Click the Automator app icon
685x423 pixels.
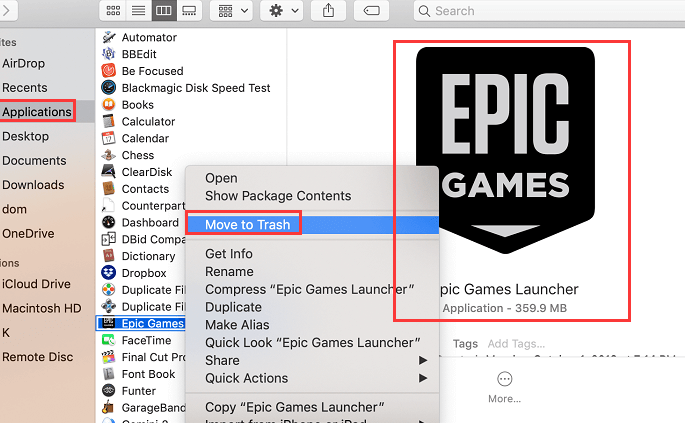[108, 37]
